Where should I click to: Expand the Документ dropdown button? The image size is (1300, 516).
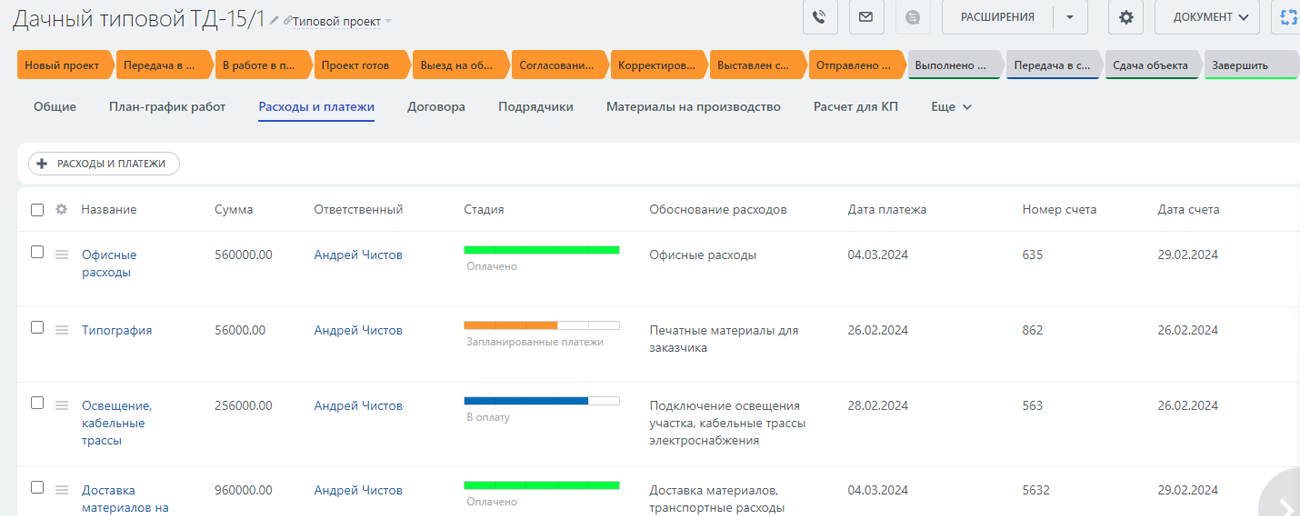coord(1211,17)
